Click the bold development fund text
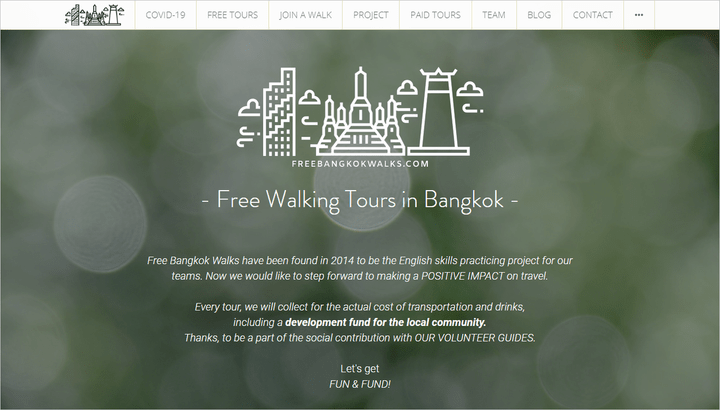The width and height of the screenshot is (720, 410). (x=385, y=322)
